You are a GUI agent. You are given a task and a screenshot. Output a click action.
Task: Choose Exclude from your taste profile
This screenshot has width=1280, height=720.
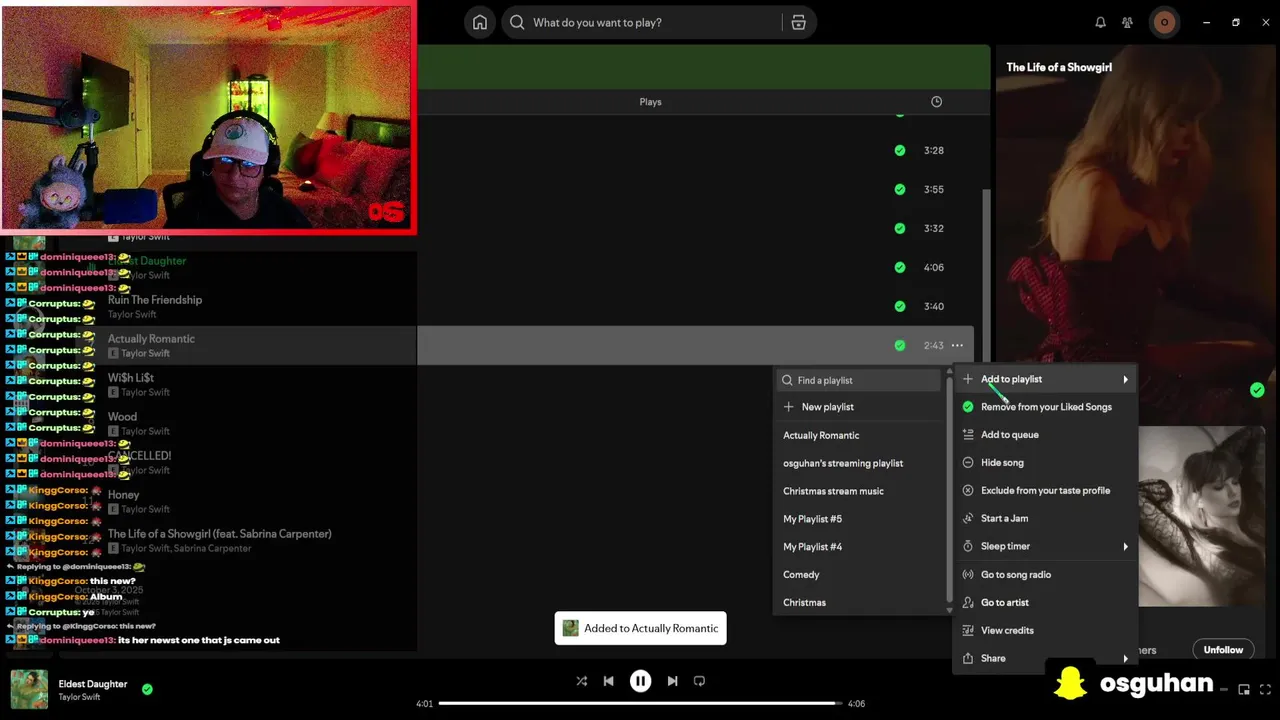click(x=1045, y=491)
